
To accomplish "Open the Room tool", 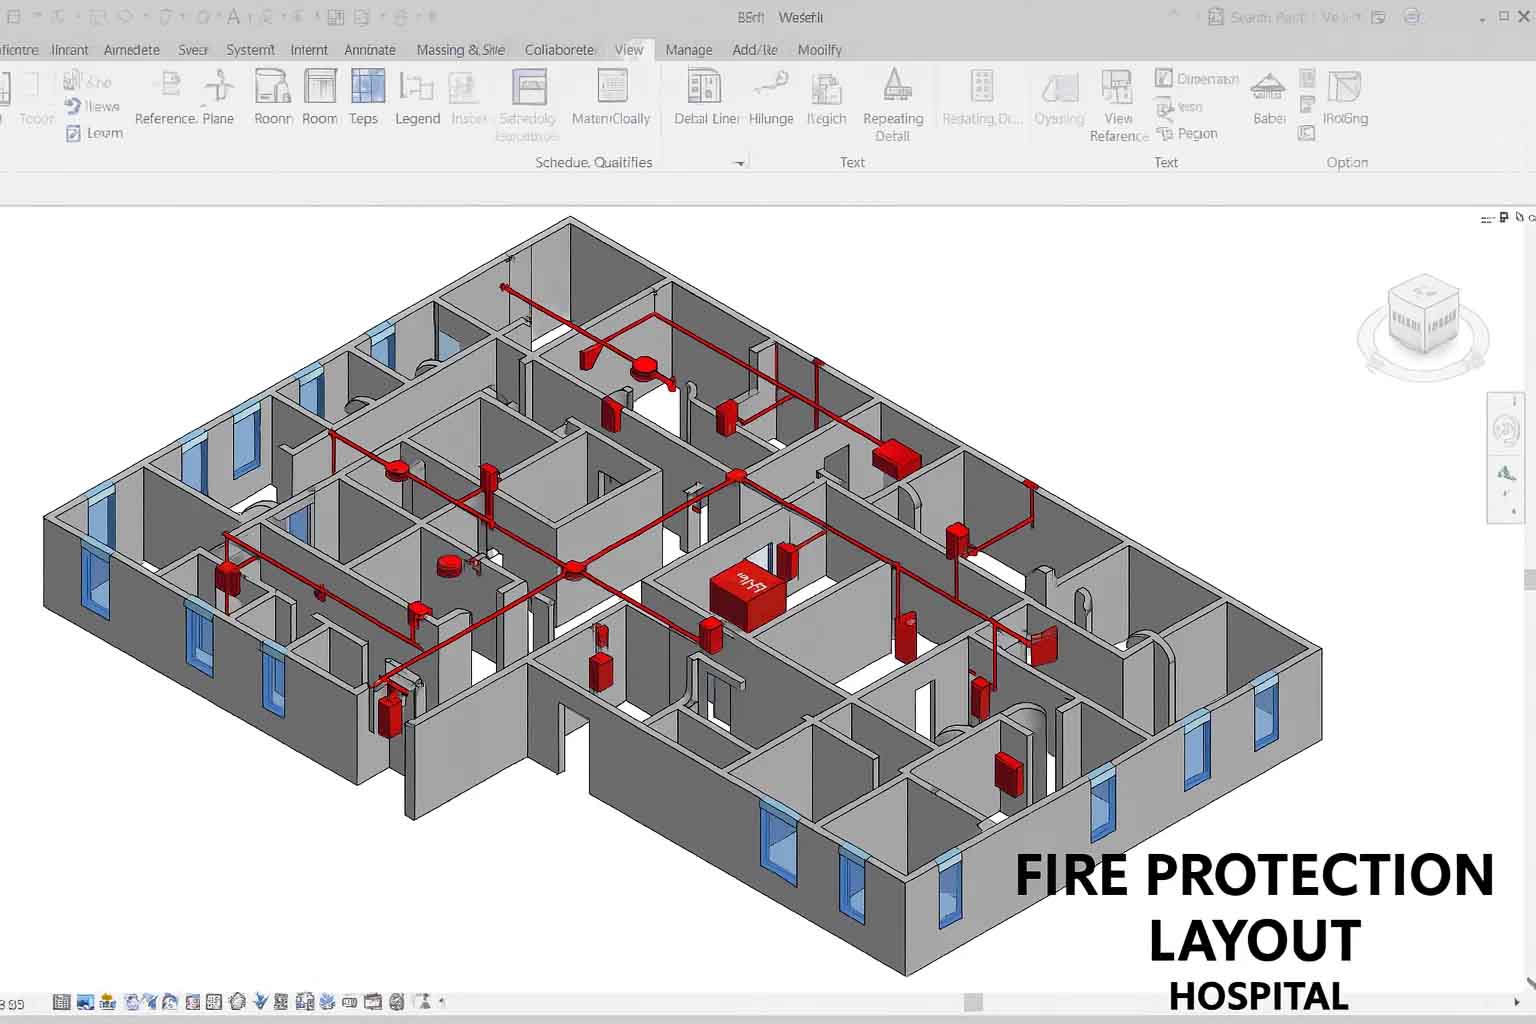I will tap(320, 95).
